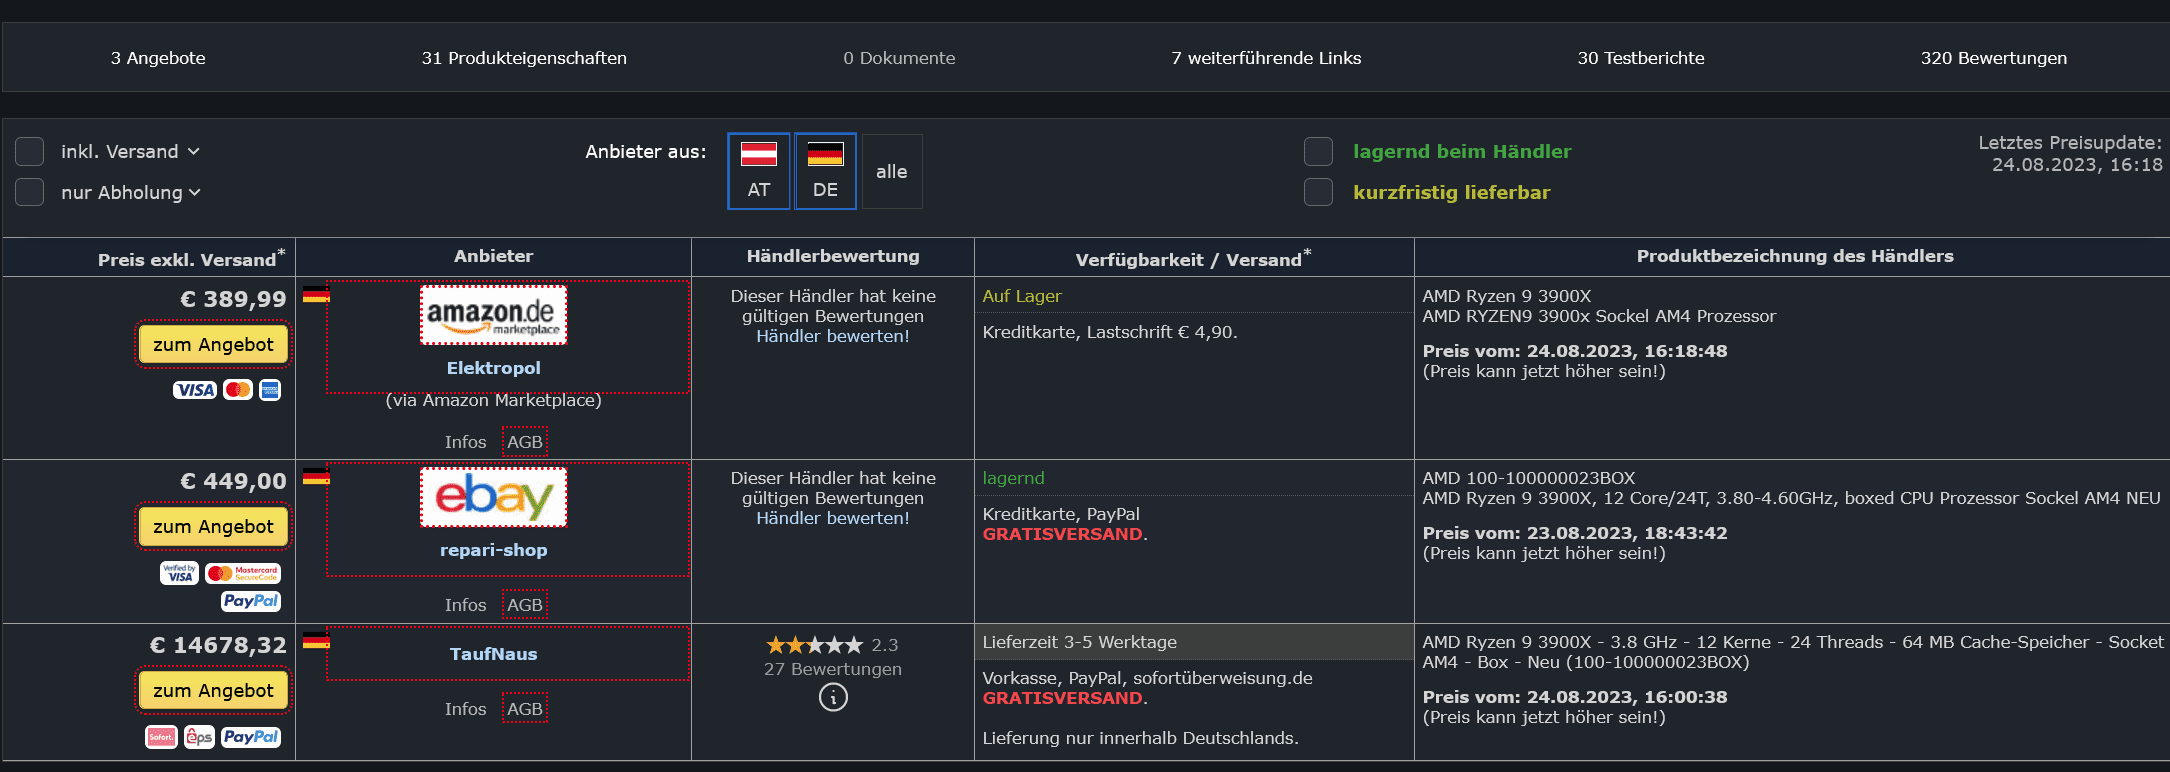Click the rating info circle icon

(x=833, y=697)
